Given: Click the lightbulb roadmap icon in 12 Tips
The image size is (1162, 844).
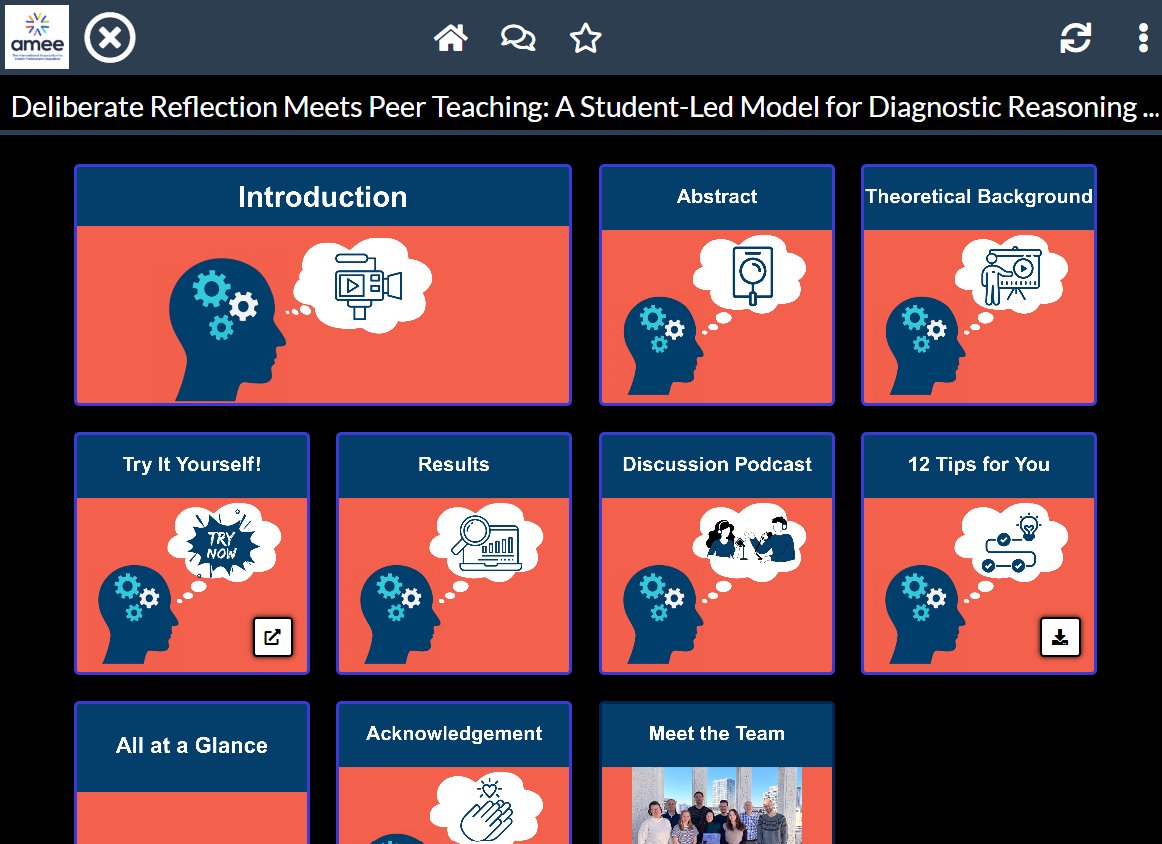Looking at the screenshot, I should [1012, 544].
